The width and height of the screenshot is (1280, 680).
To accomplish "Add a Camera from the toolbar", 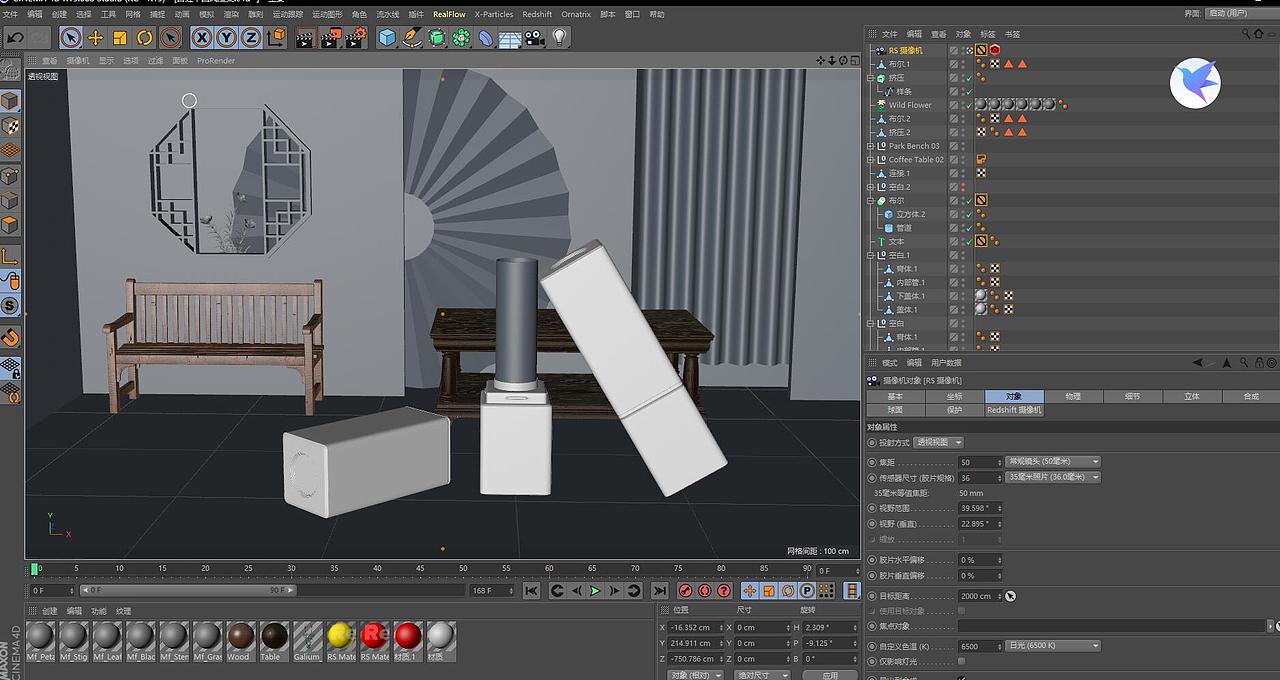I will point(534,38).
